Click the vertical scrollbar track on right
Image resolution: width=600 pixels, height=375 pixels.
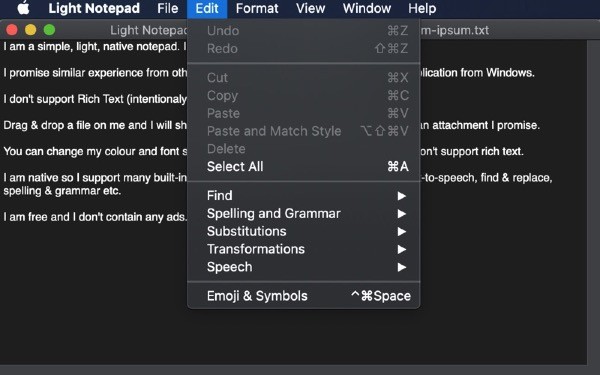[593, 202]
